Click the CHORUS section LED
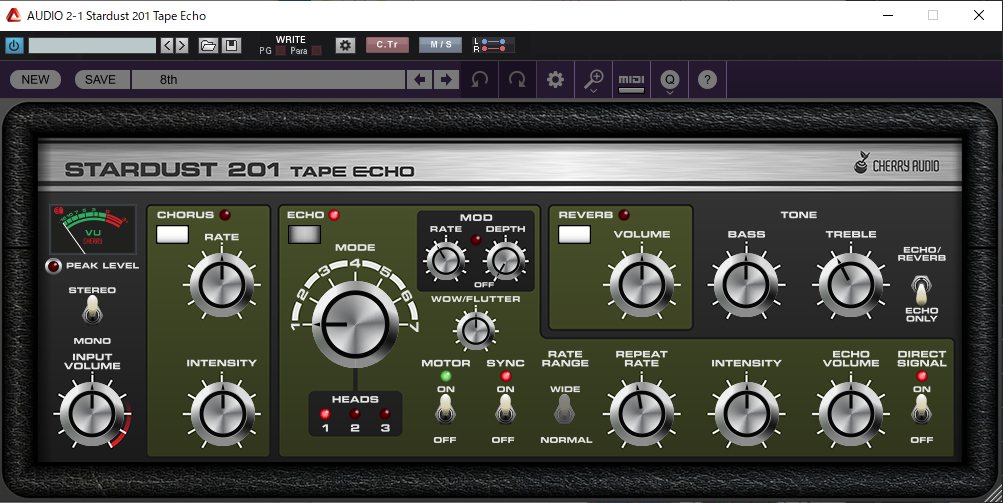Screen dimensions: 1003x503 point(225,215)
